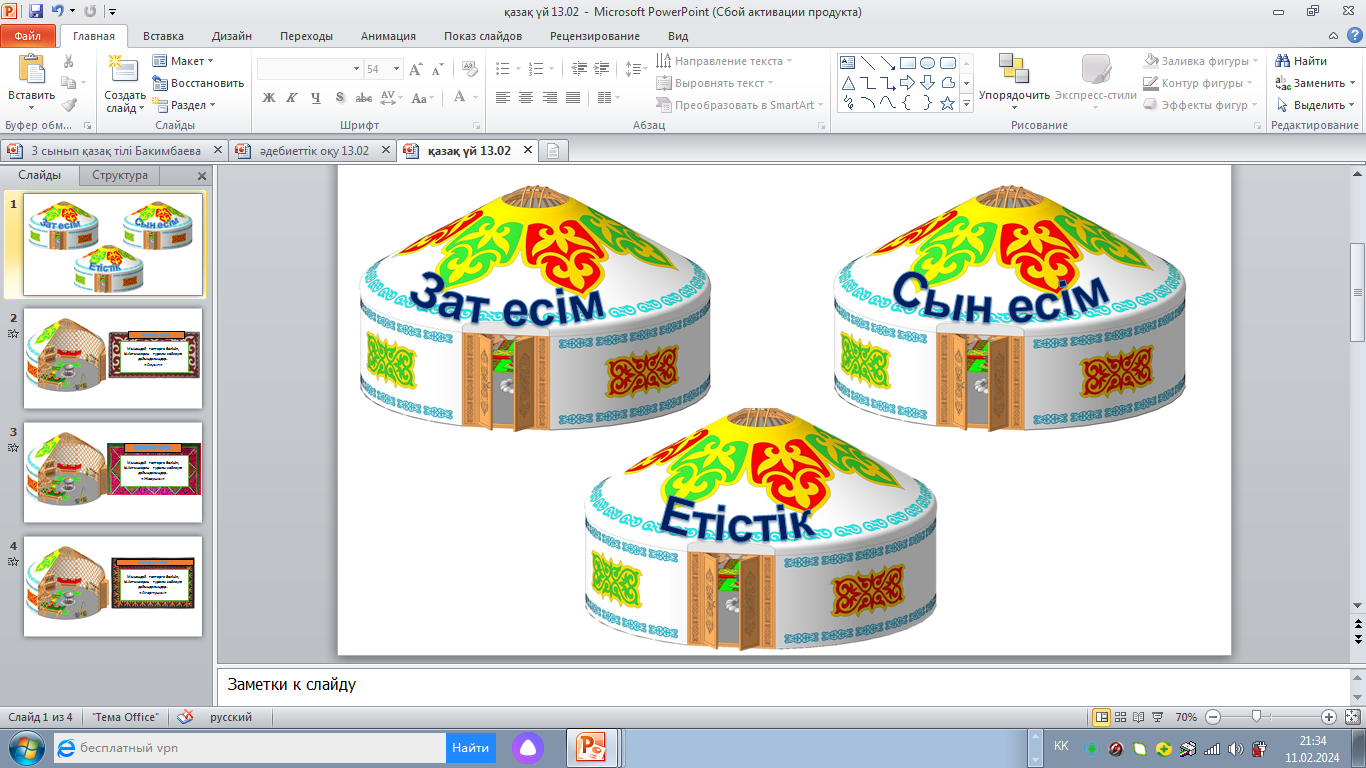Open the Вставка ribbon tab
The image size is (1366, 768).
[x=163, y=36]
